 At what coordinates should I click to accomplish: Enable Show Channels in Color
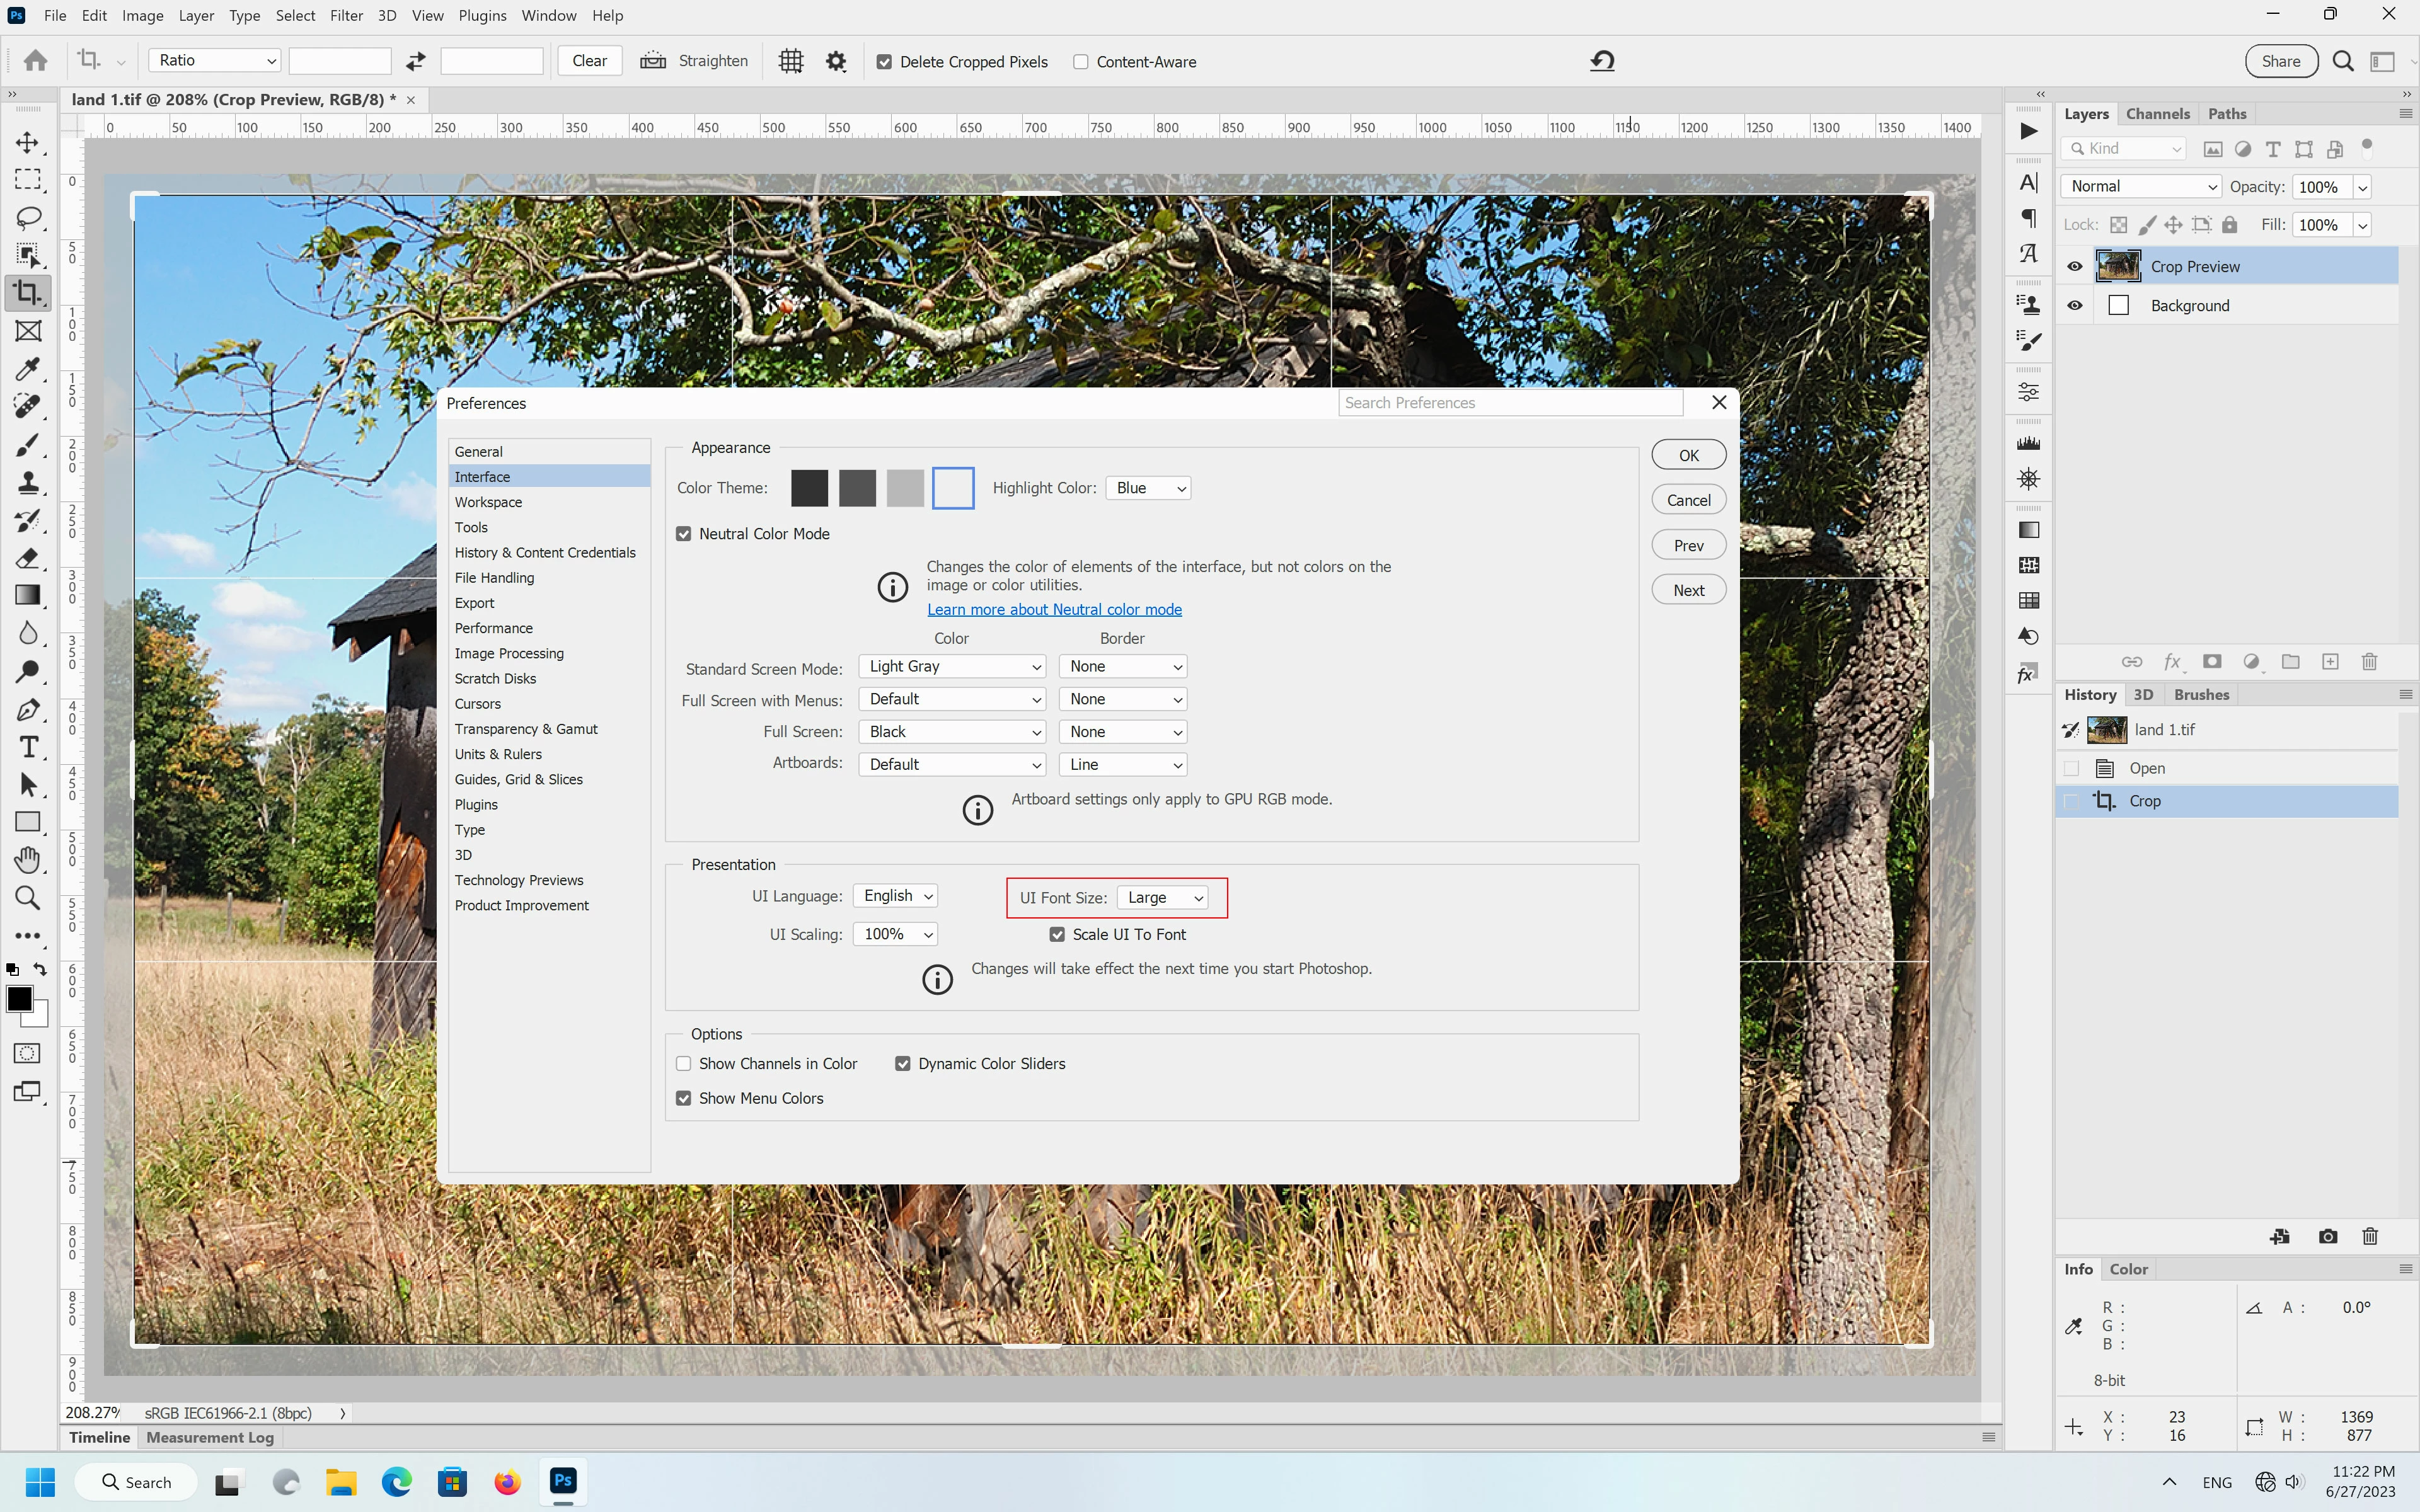[x=684, y=1064]
